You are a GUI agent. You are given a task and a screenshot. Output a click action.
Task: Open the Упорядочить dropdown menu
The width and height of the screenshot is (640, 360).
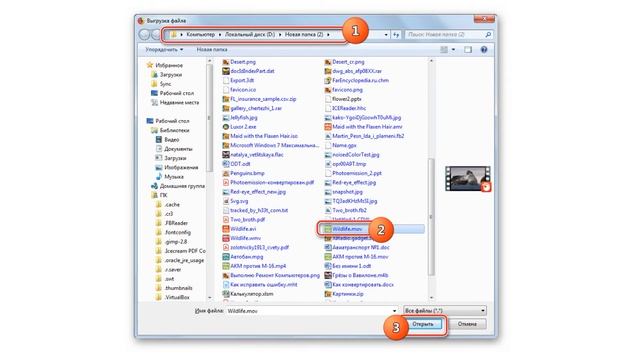coord(164,49)
